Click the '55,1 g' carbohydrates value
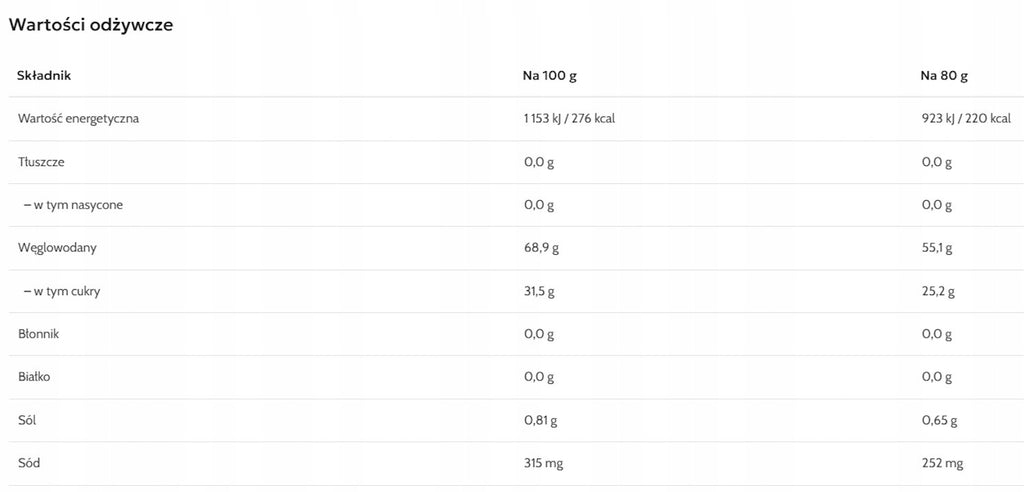1024x492 pixels. (x=938, y=248)
